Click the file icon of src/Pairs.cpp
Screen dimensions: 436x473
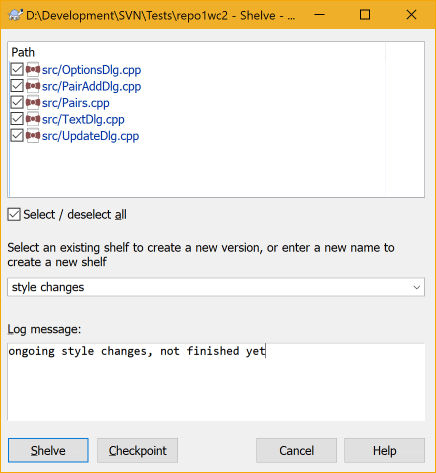pyautogui.click(x=33, y=103)
